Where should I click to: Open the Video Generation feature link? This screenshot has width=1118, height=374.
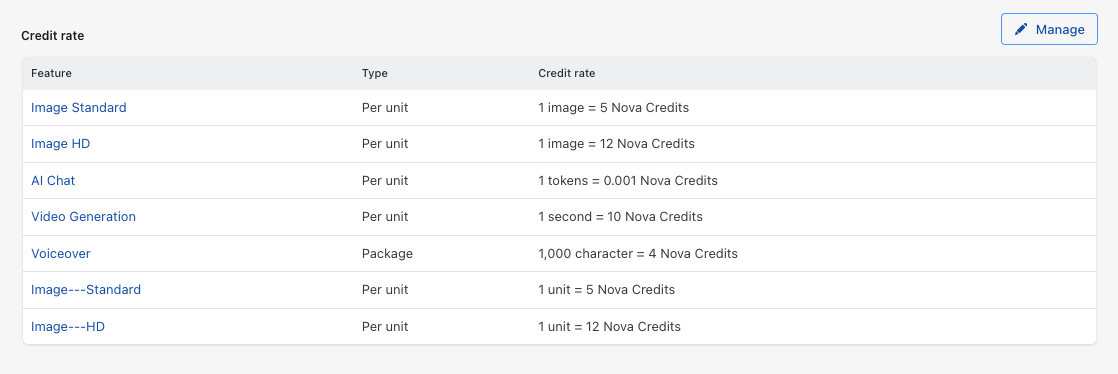pos(83,217)
